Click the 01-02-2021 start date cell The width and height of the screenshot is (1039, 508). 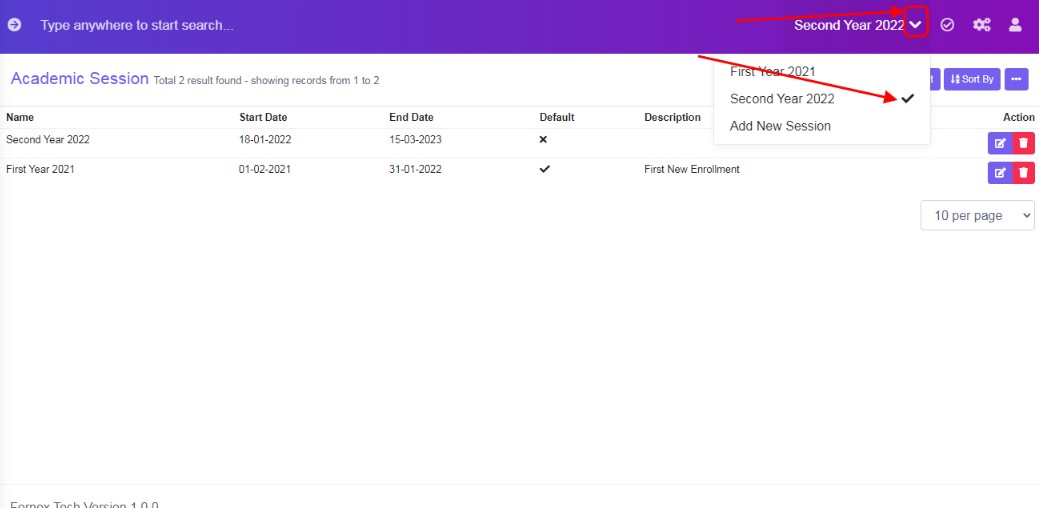(264, 169)
